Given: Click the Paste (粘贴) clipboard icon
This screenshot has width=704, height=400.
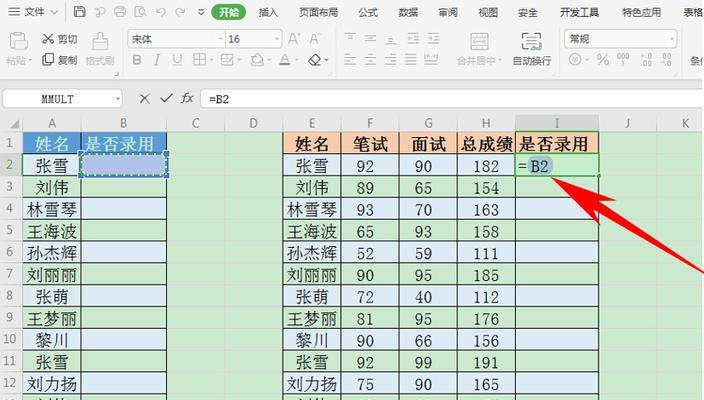Looking at the screenshot, I should 18,41.
